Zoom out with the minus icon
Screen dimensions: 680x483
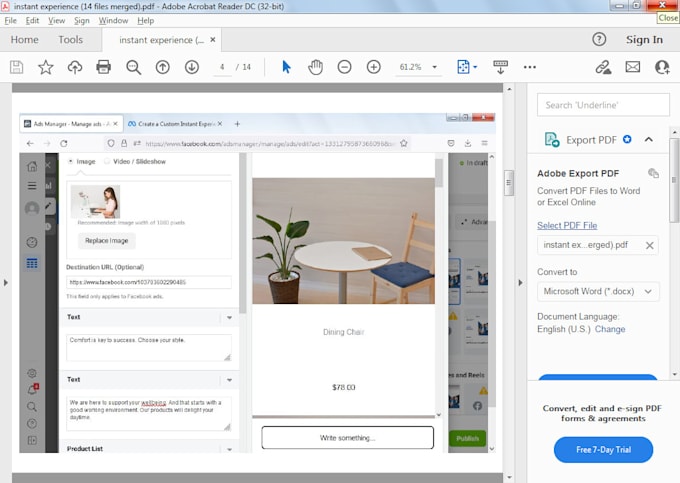coord(344,67)
